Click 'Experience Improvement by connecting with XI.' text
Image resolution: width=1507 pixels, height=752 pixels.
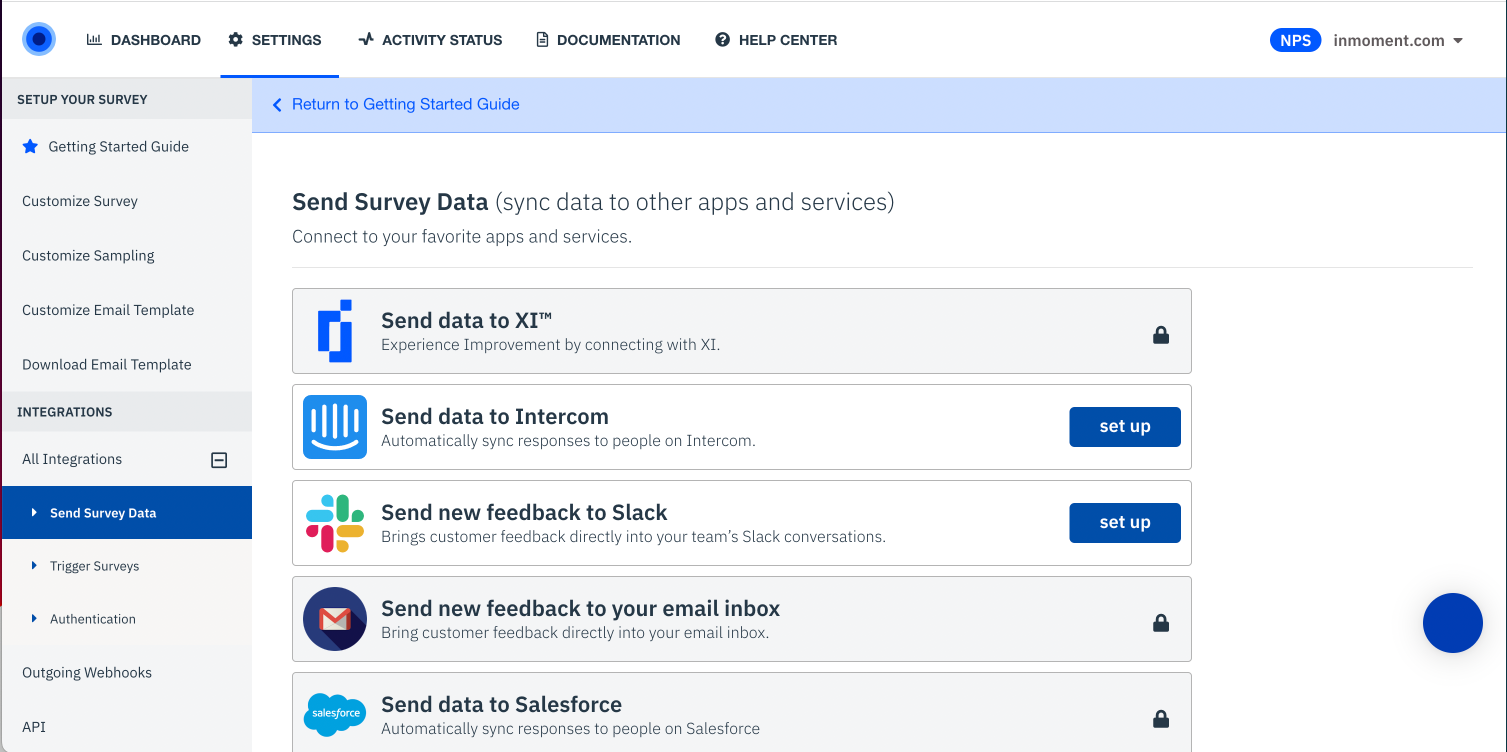pos(551,345)
